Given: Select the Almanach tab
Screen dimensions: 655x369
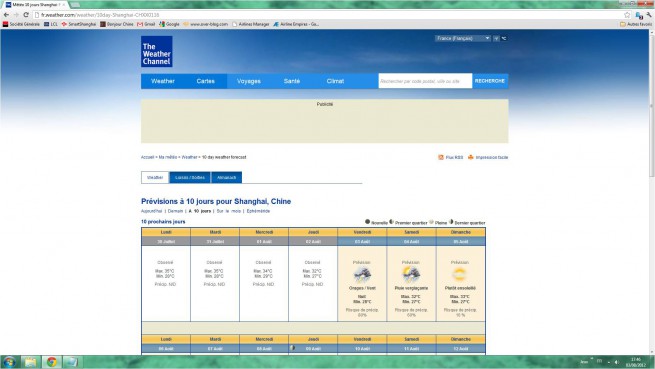Looking at the screenshot, I should tap(226, 178).
